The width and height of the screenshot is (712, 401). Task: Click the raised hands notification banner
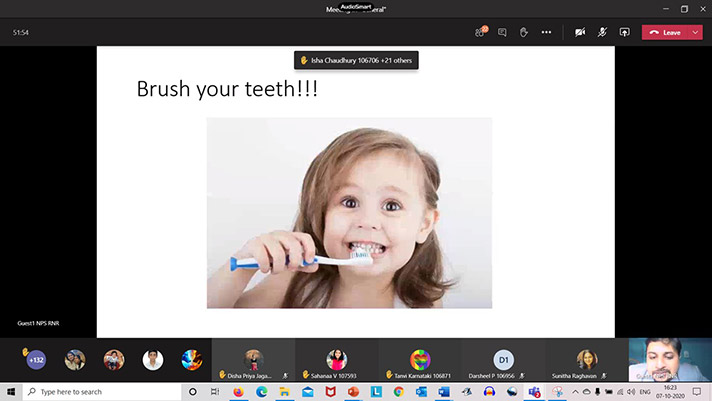[356, 60]
